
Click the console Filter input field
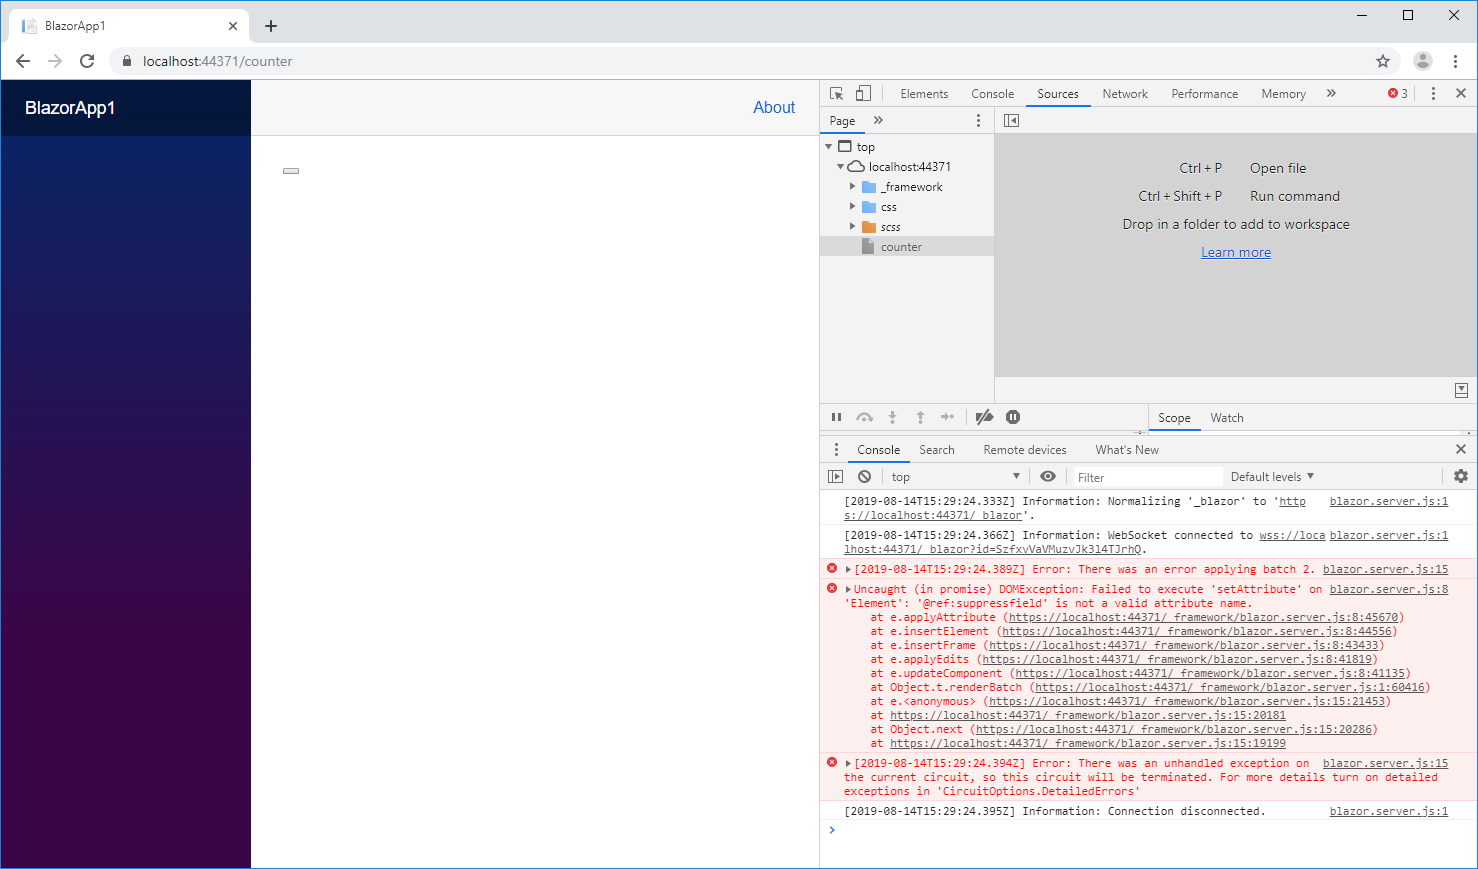pos(1145,476)
